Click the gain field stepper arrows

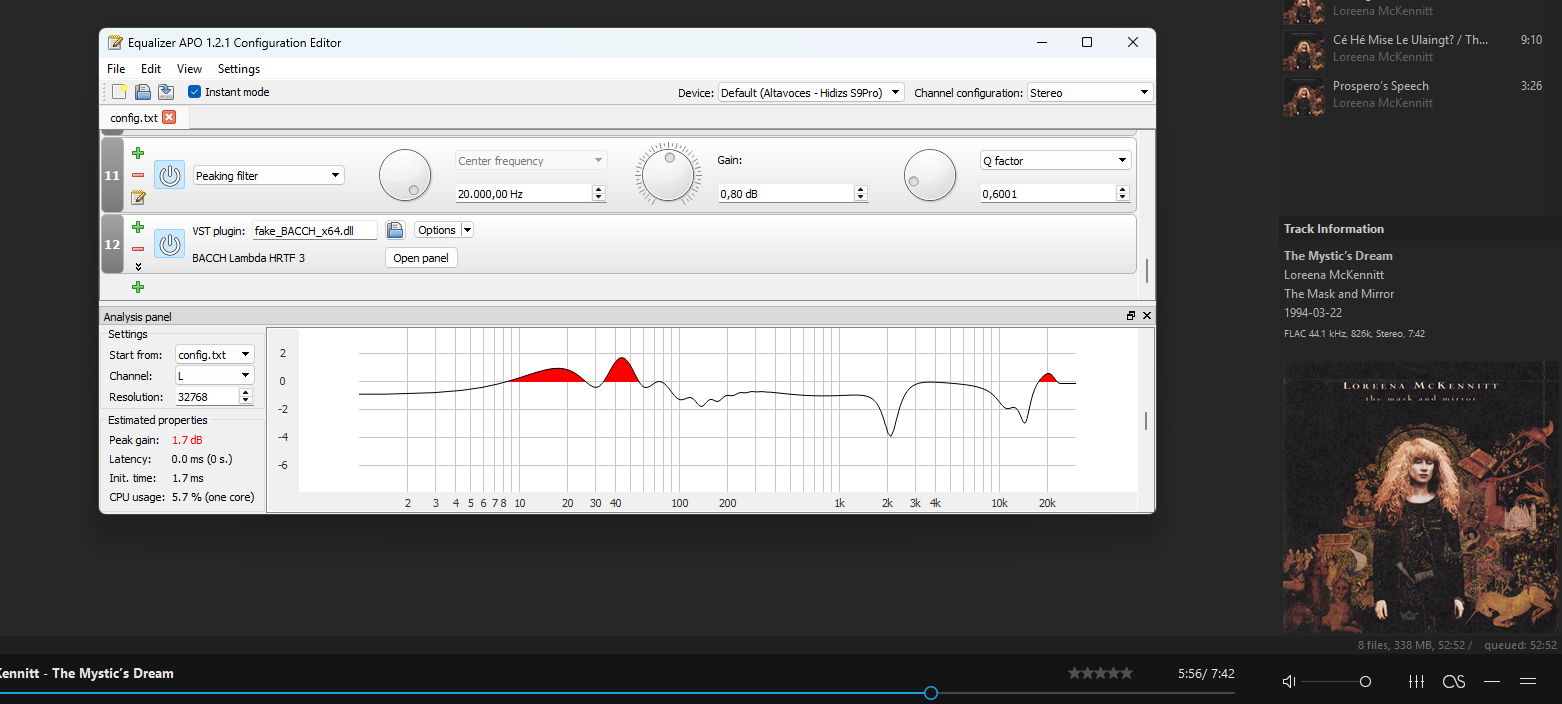pyautogui.click(x=862, y=194)
